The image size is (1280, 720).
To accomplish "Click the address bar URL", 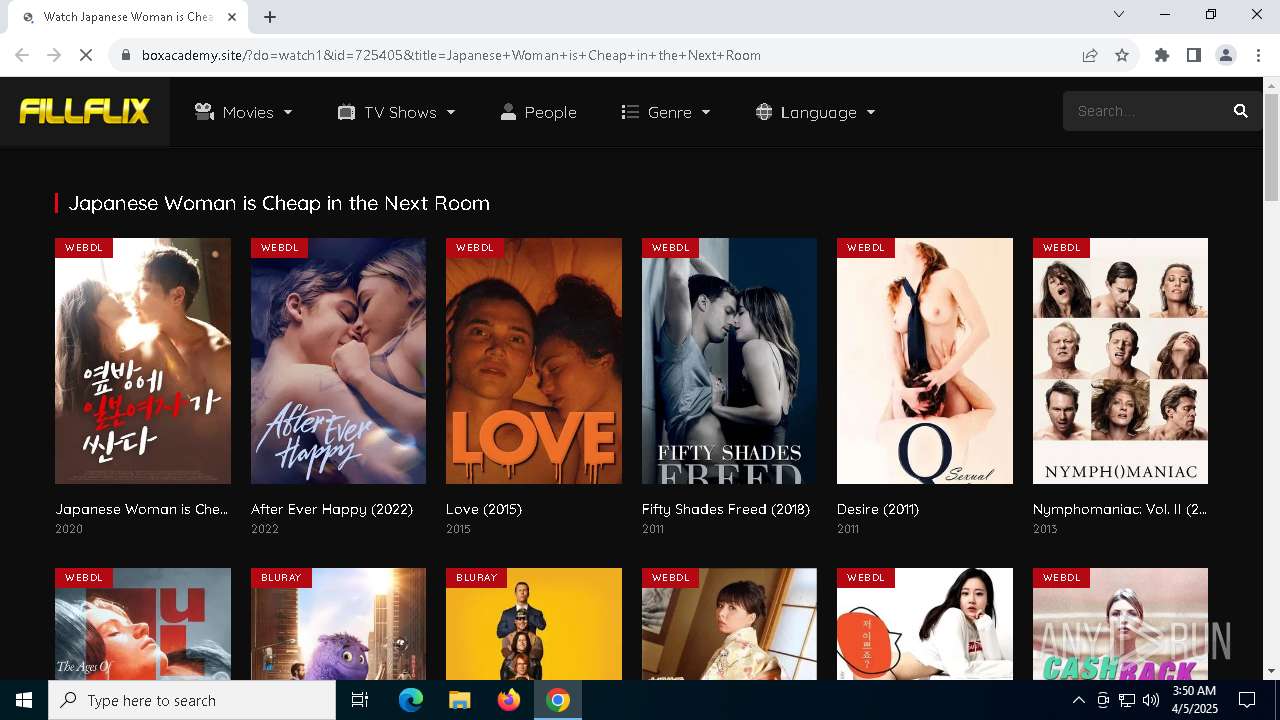I will (451, 55).
